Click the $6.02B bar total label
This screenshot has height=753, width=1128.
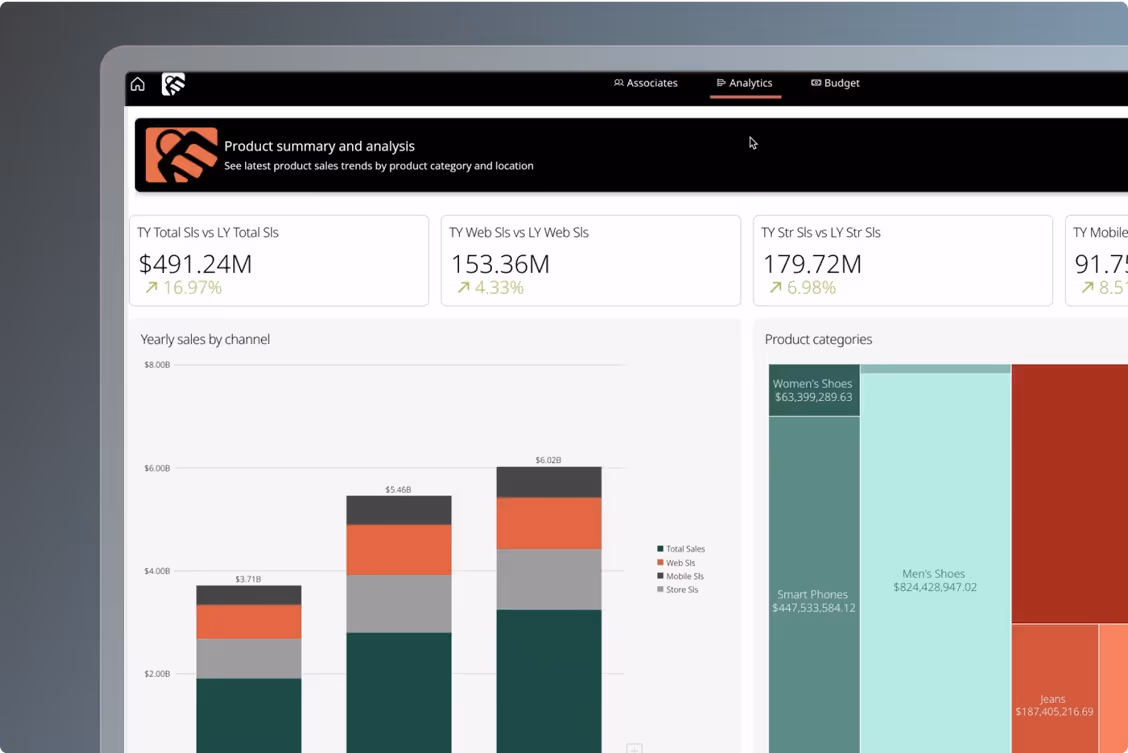click(548, 460)
